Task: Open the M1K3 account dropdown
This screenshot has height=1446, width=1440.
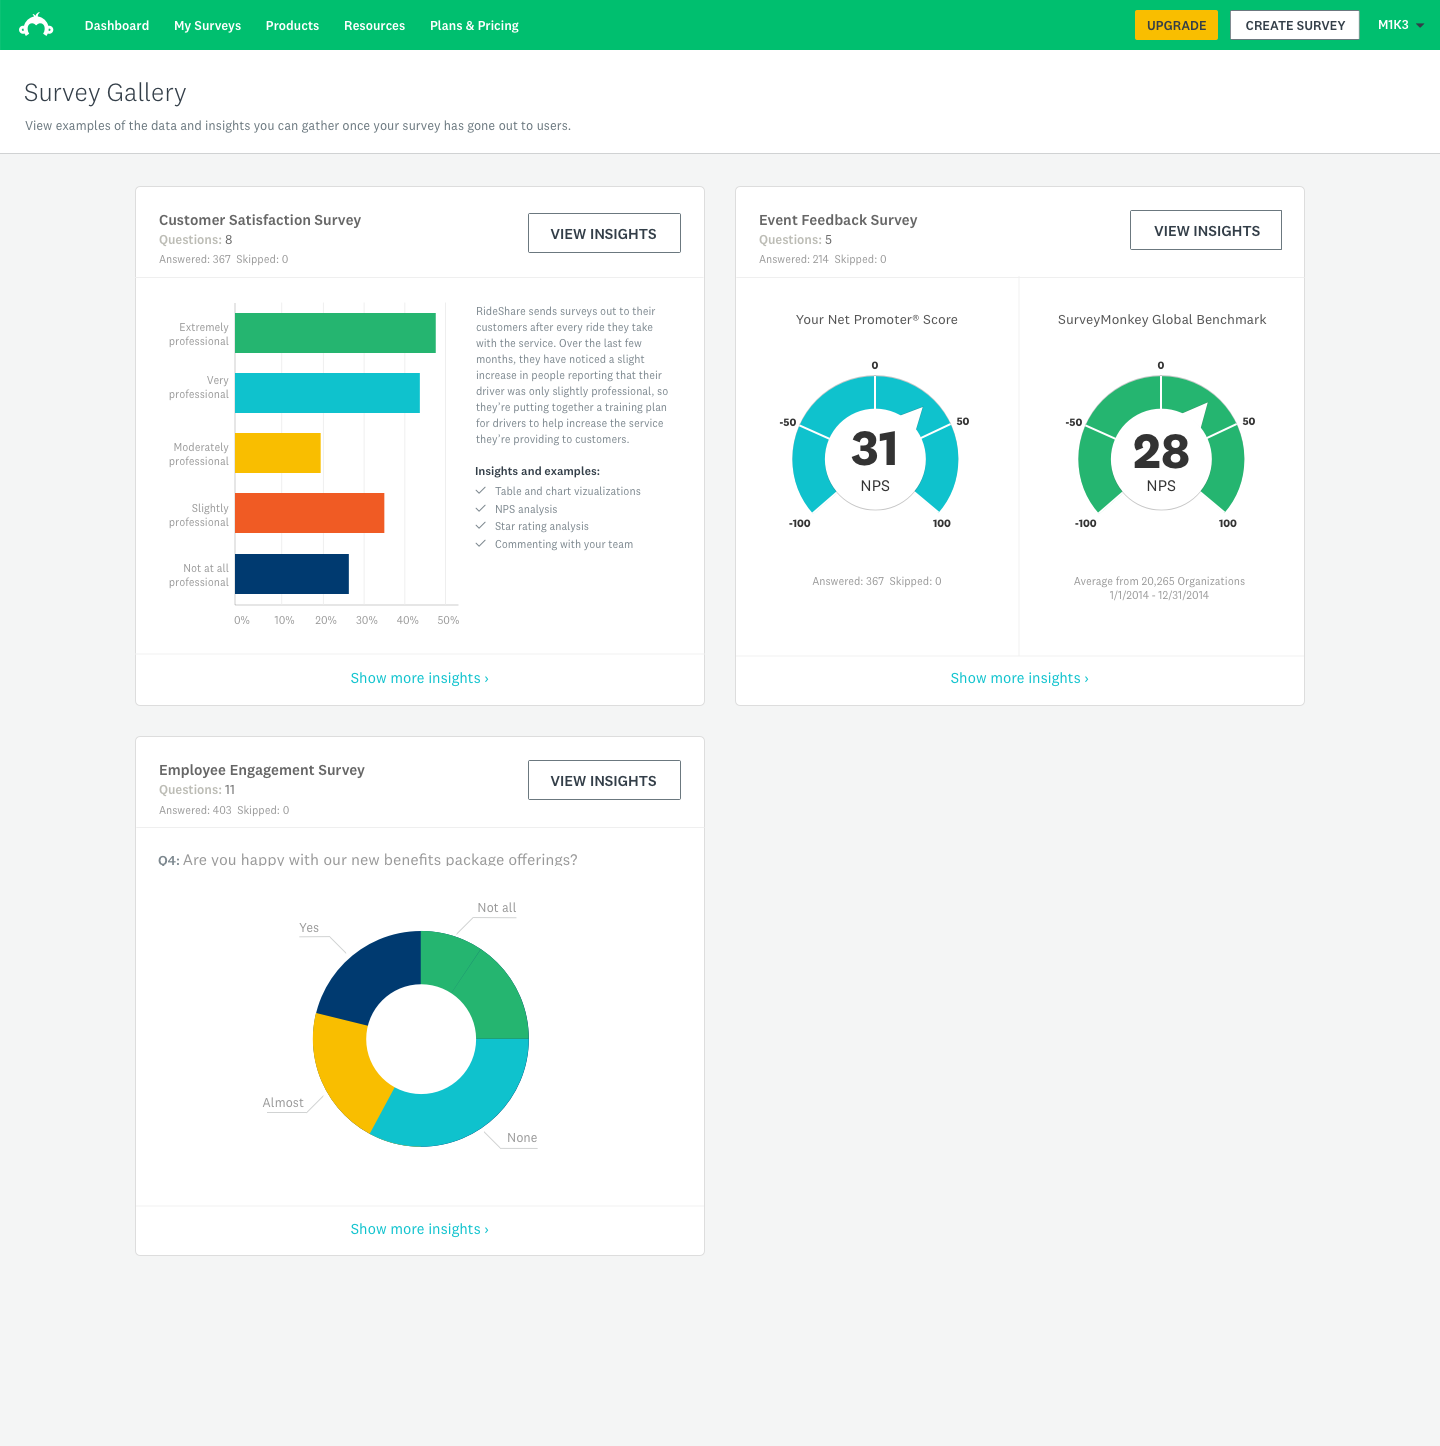Action: [1400, 25]
